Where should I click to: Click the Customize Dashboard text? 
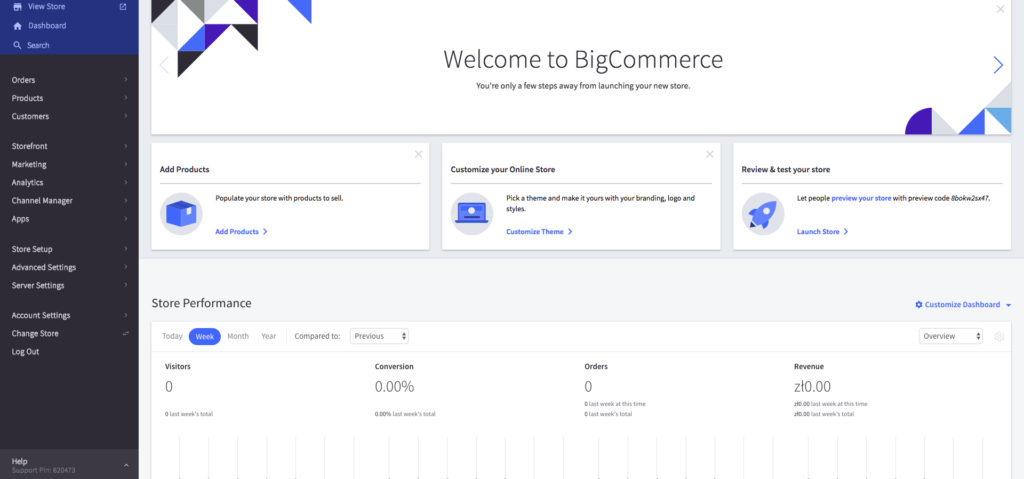click(x=963, y=305)
